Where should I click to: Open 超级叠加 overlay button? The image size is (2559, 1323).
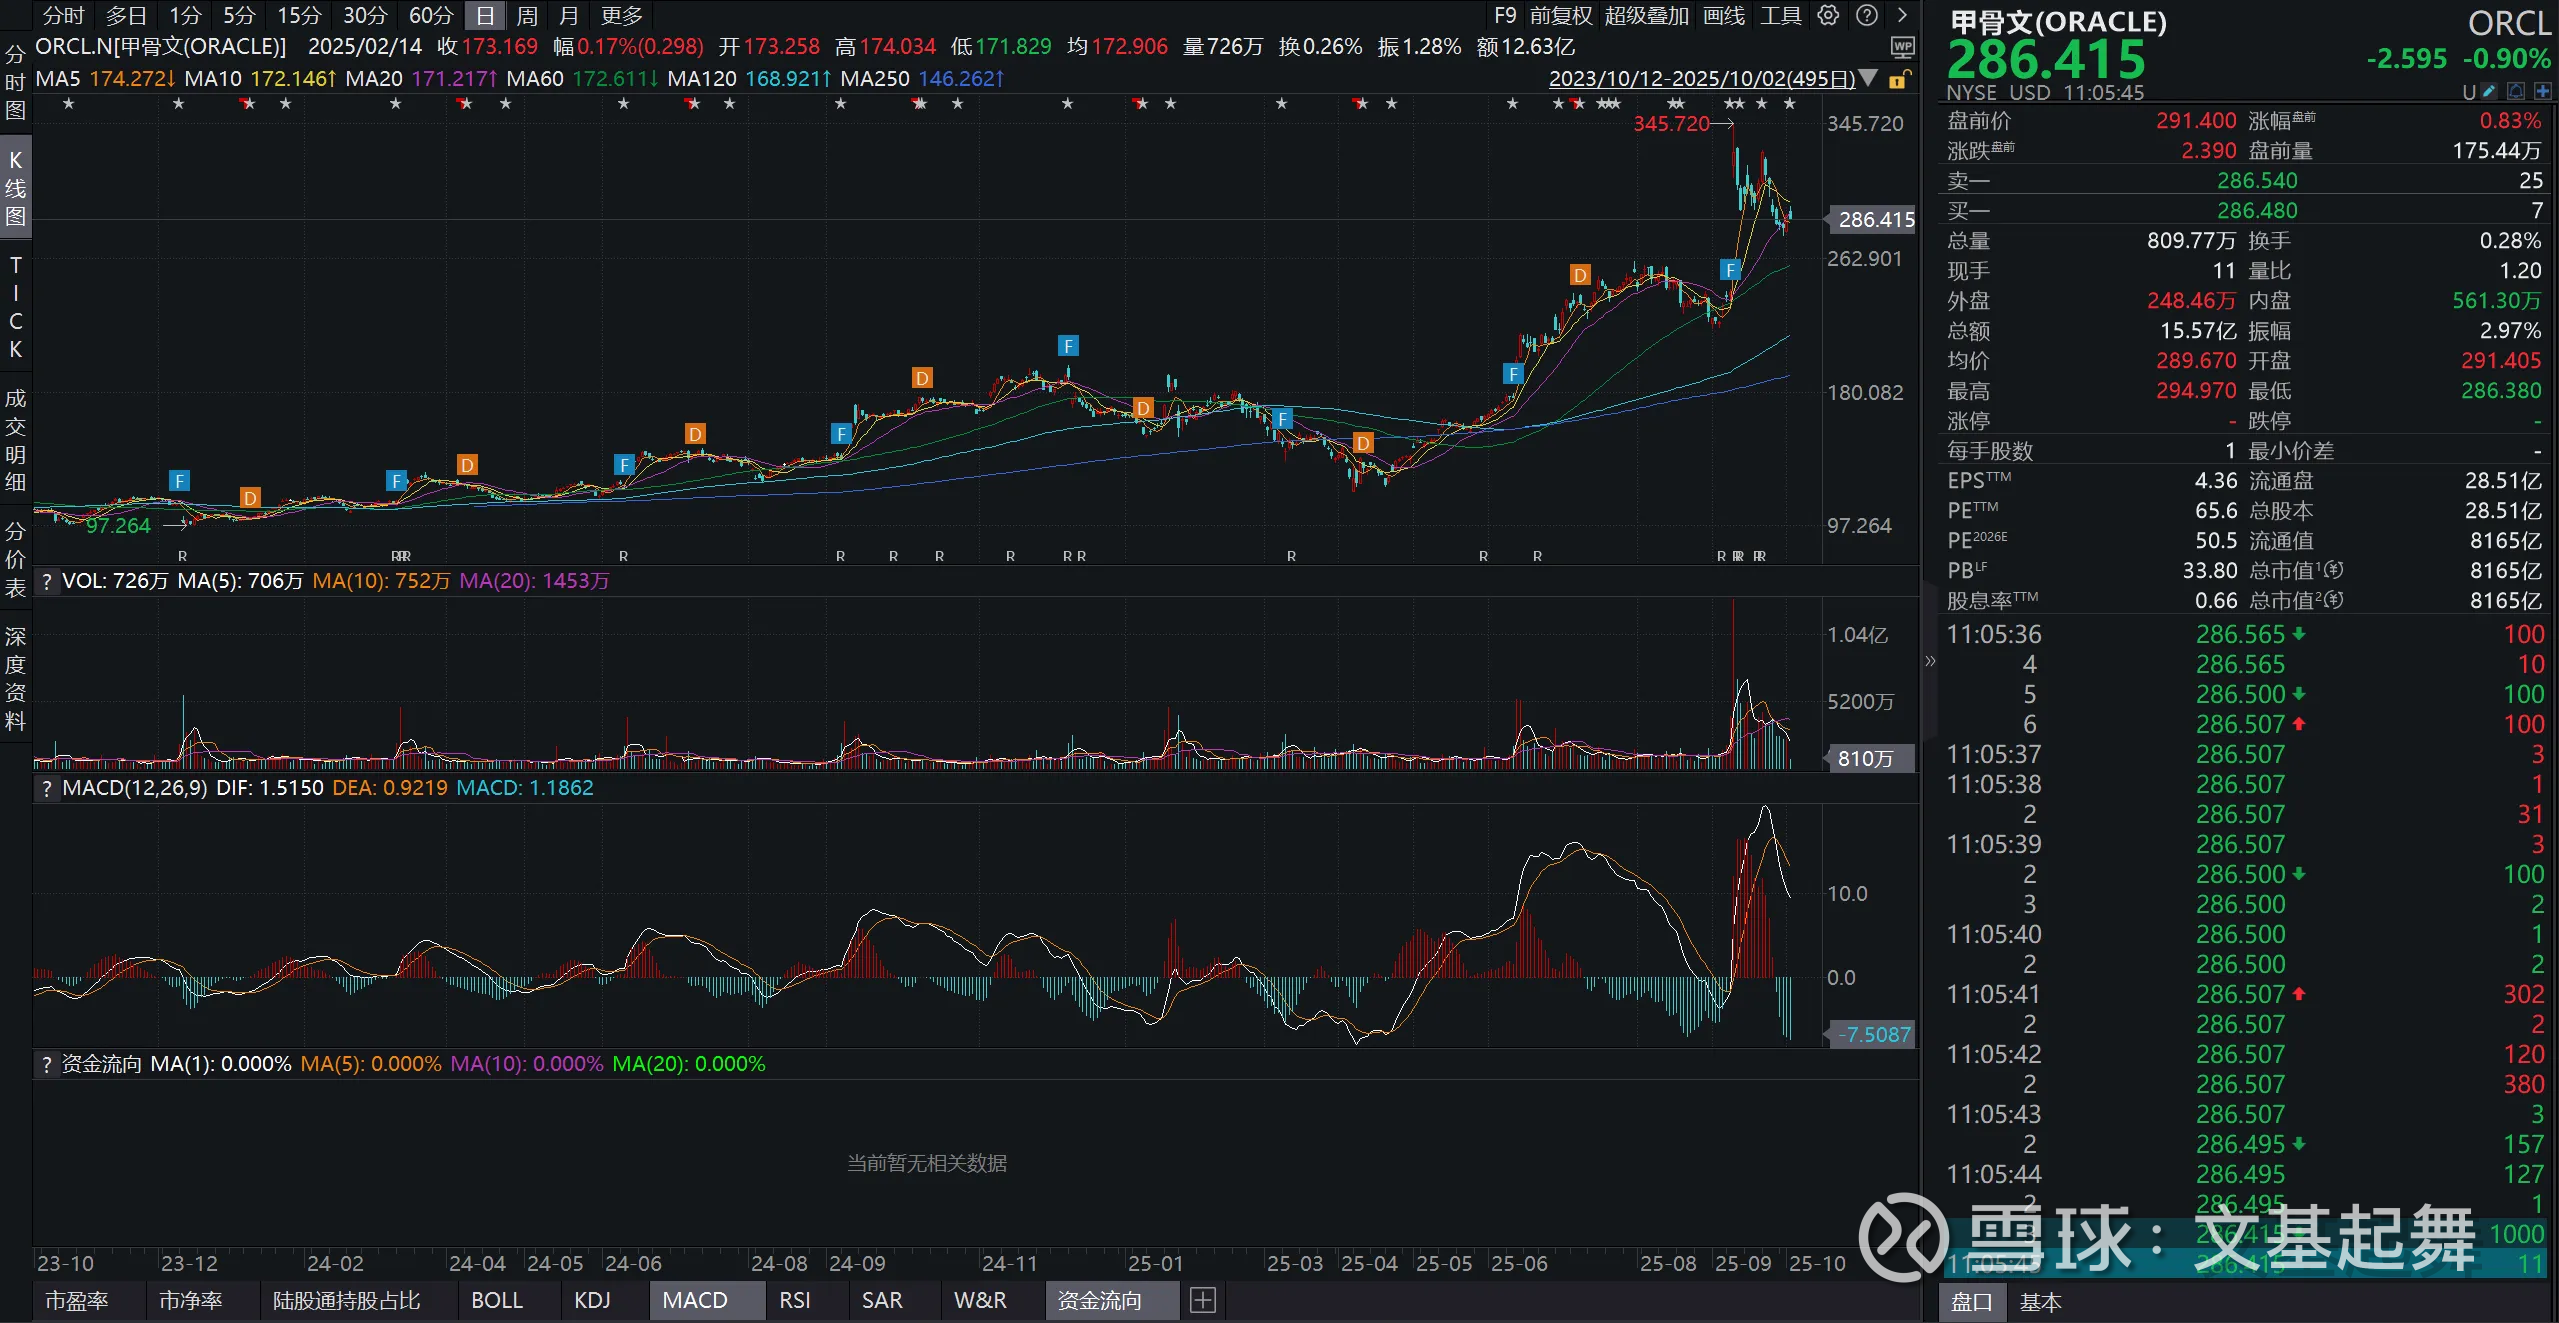pyautogui.click(x=1646, y=15)
